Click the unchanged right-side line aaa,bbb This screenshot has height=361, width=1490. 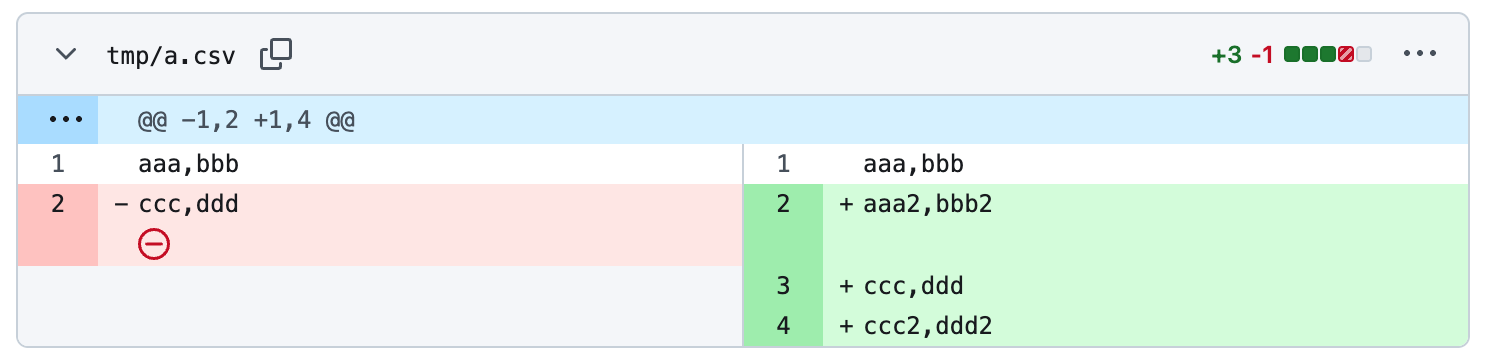pyautogui.click(x=913, y=163)
